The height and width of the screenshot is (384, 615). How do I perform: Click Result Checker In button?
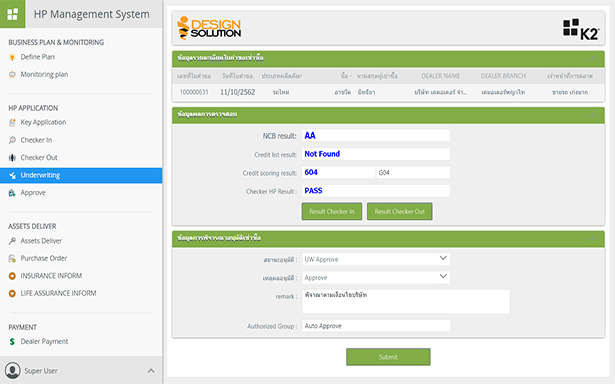332,211
